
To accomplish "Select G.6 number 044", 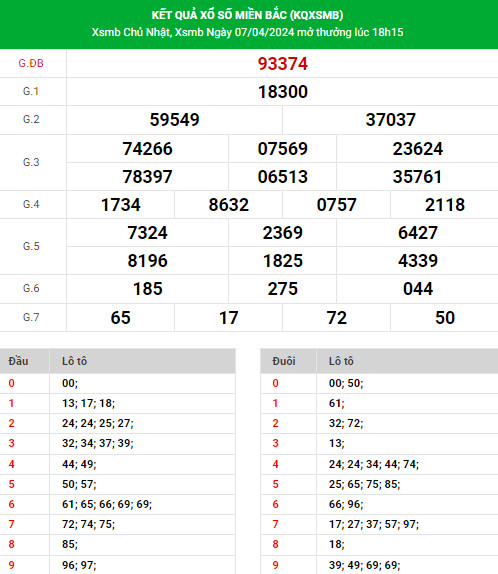I will 418,289.
